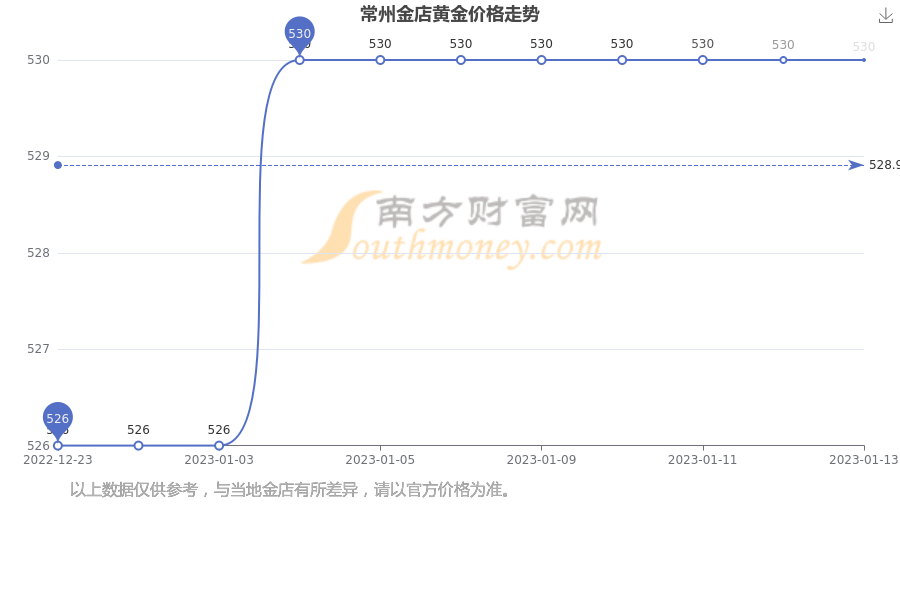The image size is (900, 600).
Task: Select the 526 point between 2022-12-23 and 2023-01-03
Action: pos(138,446)
